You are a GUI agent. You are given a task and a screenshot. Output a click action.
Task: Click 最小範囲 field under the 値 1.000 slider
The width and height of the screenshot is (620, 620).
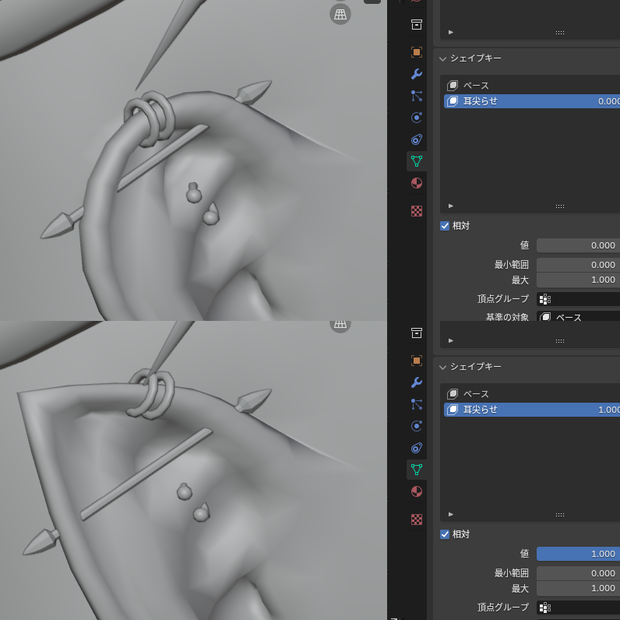[578, 573]
